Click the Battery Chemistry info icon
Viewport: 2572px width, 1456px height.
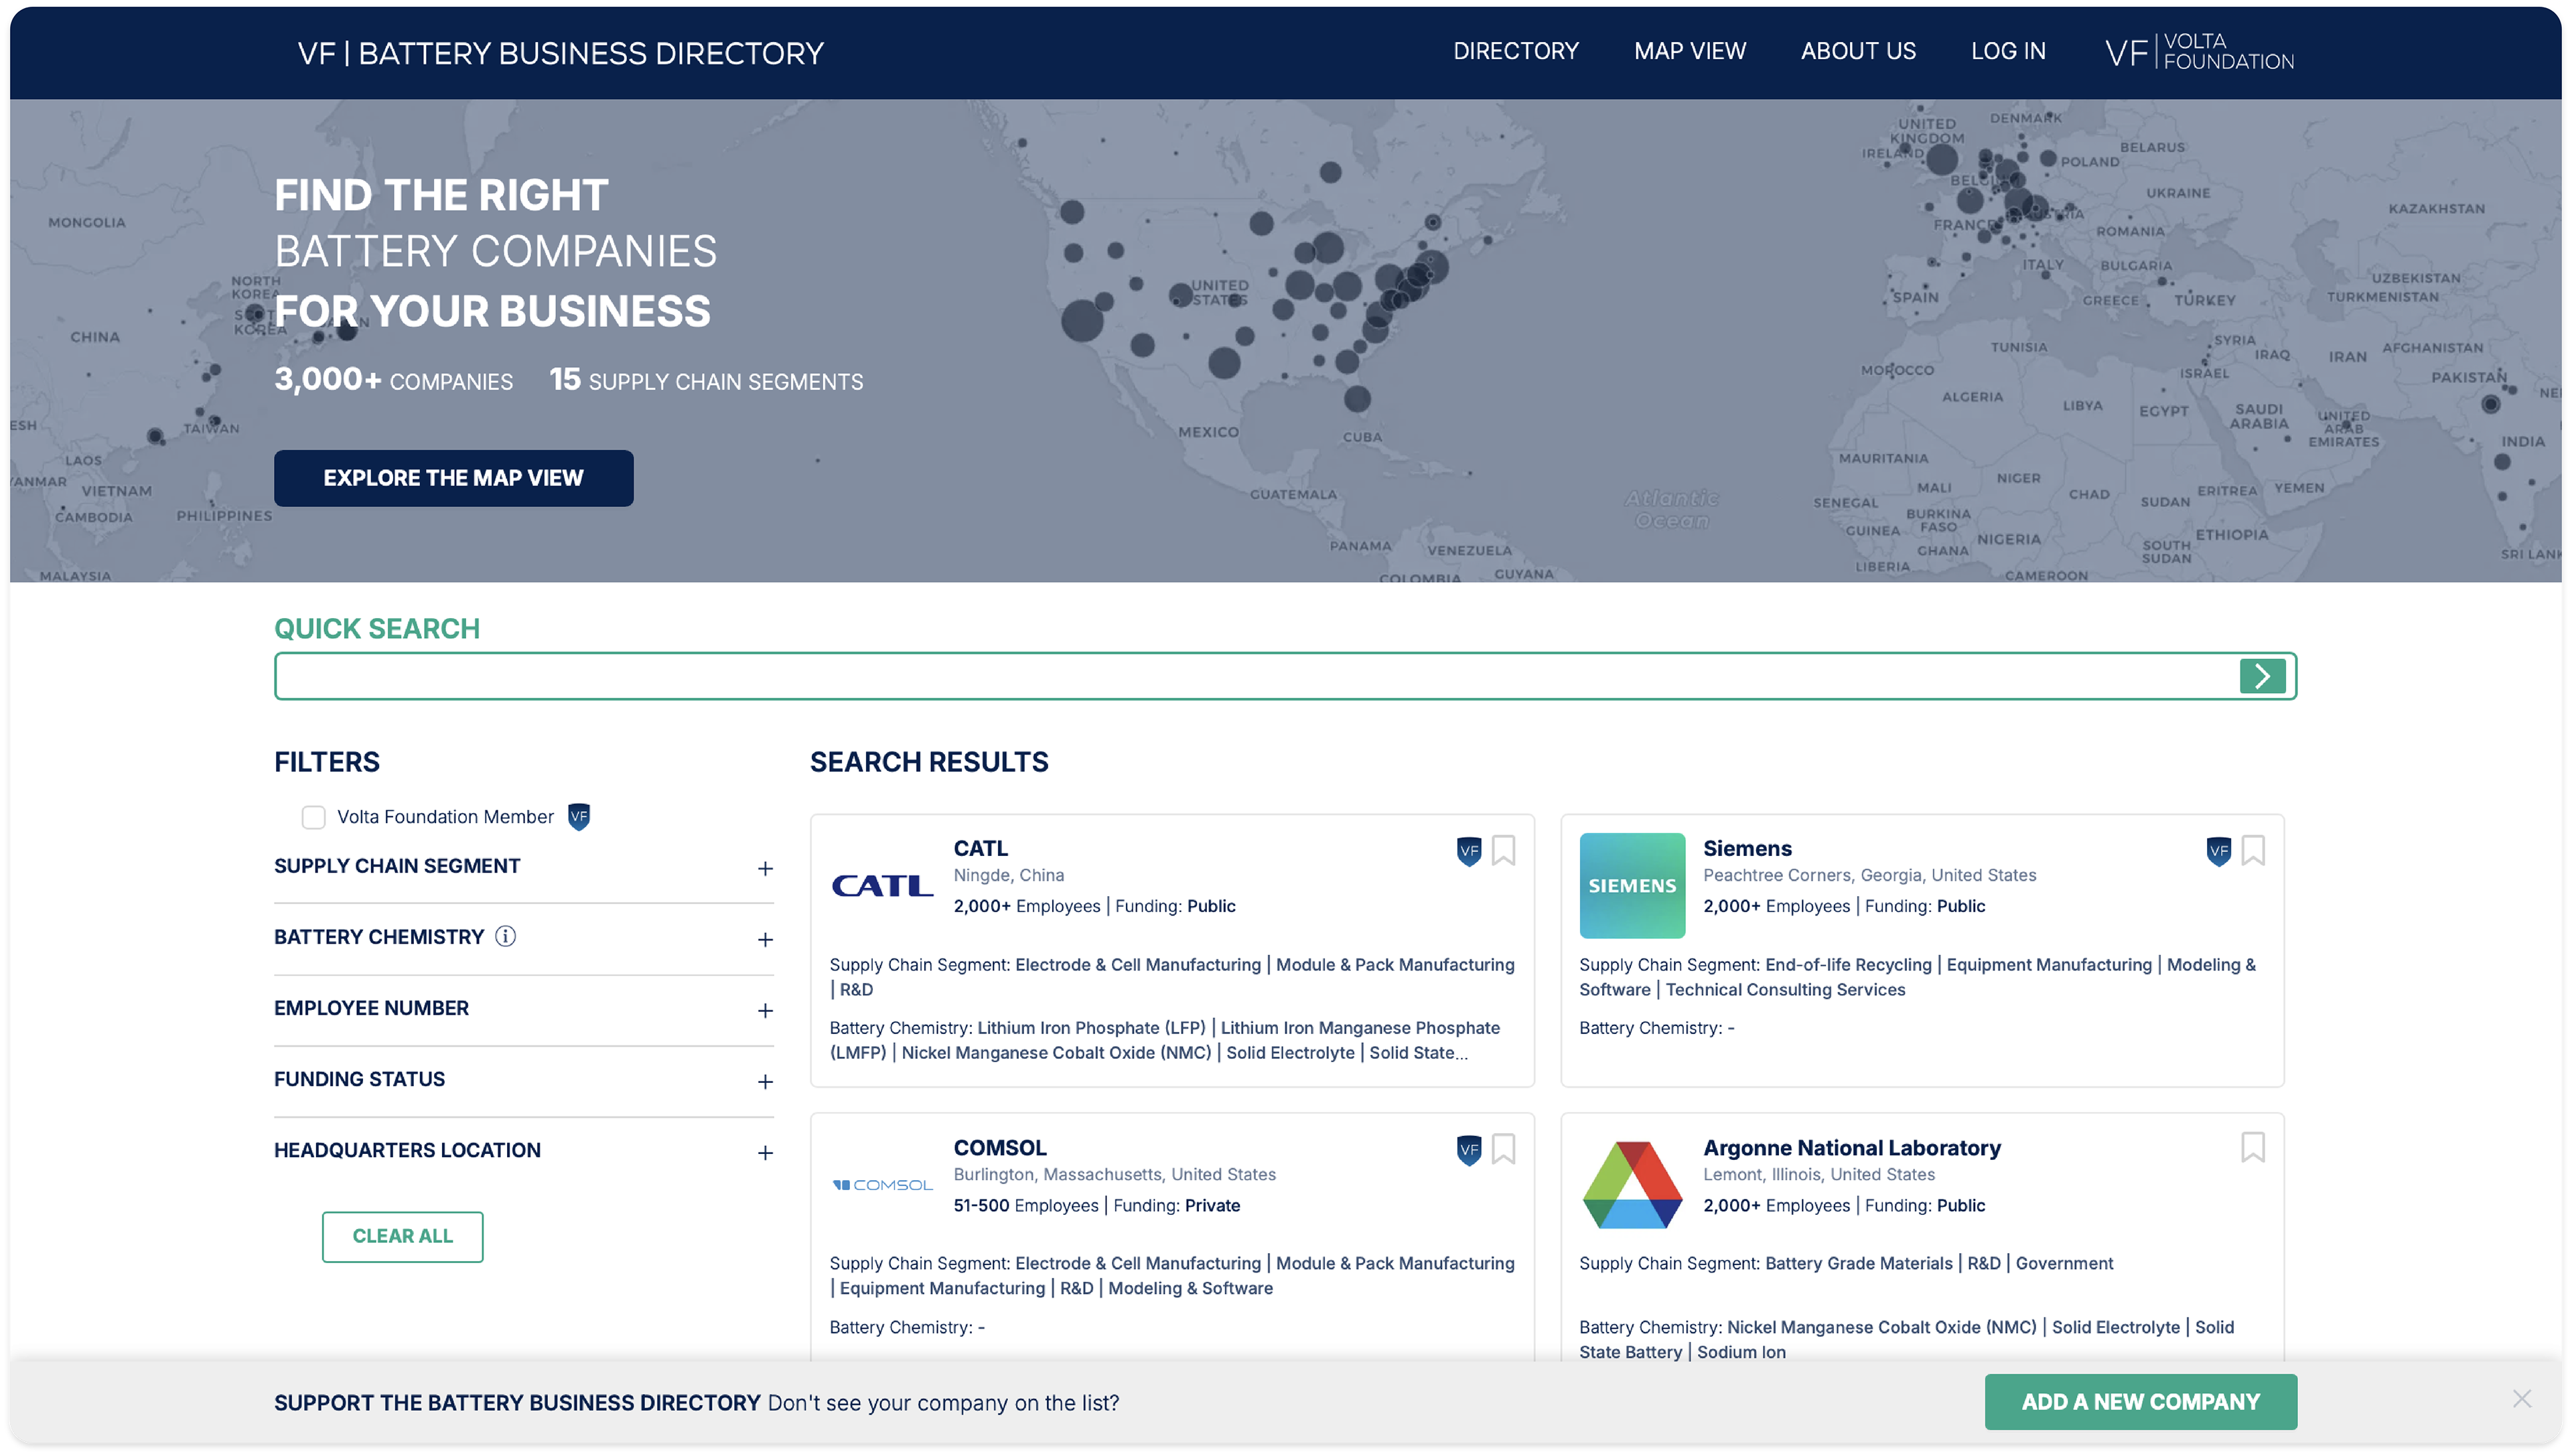506,936
